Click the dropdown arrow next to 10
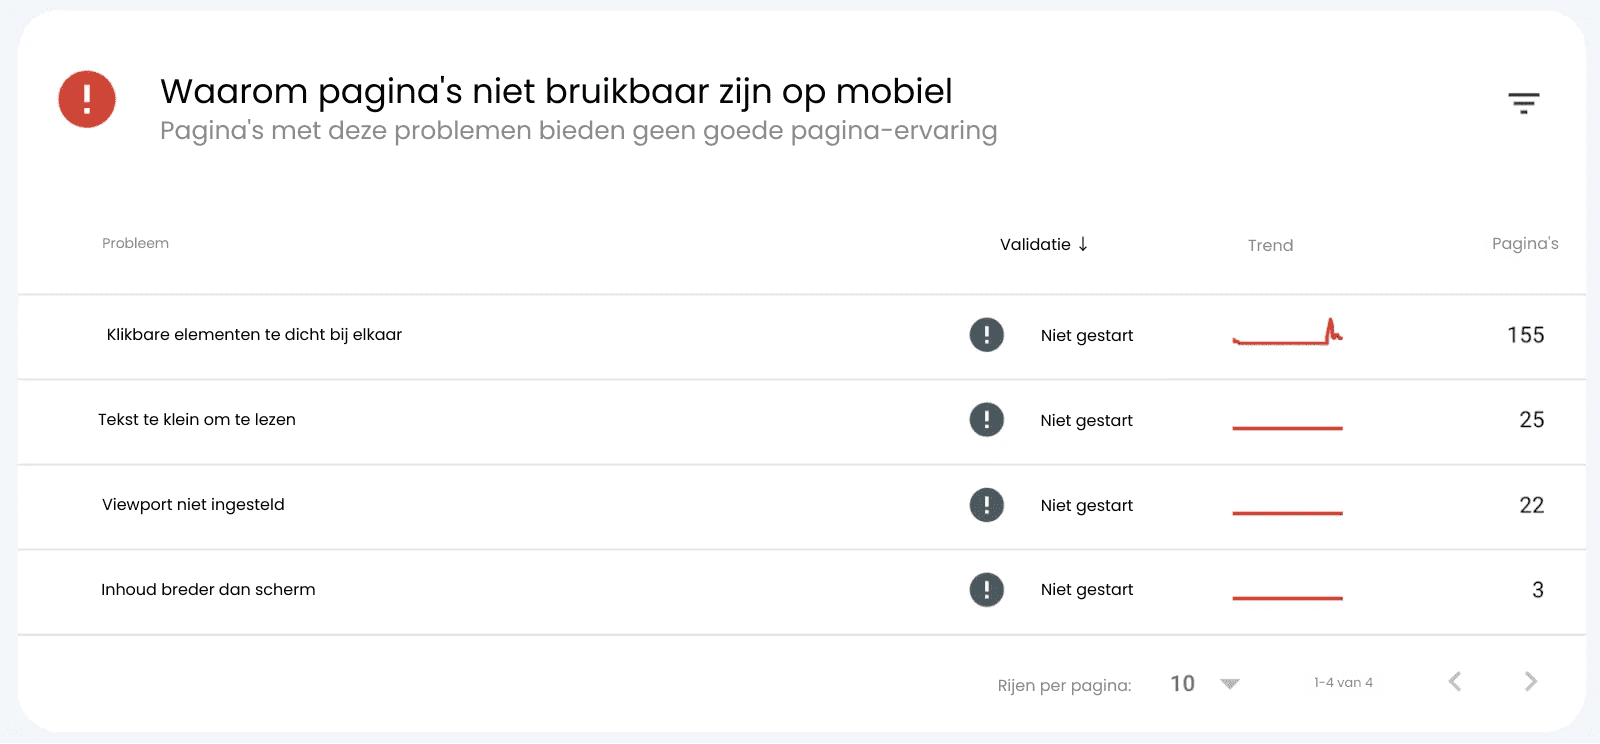 [1229, 683]
